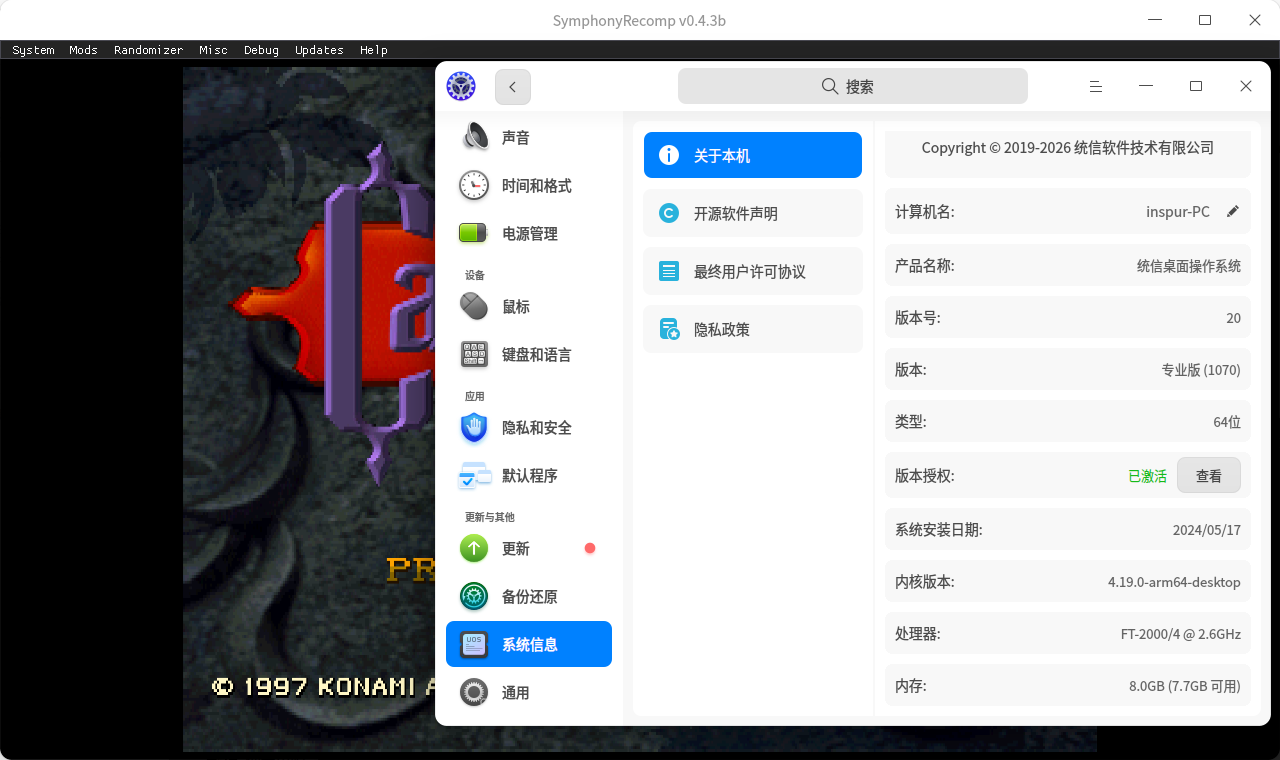The width and height of the screenshot is (1280, 760).
Task: Open the 开源软件声明 page
Action: pos(753,213)
